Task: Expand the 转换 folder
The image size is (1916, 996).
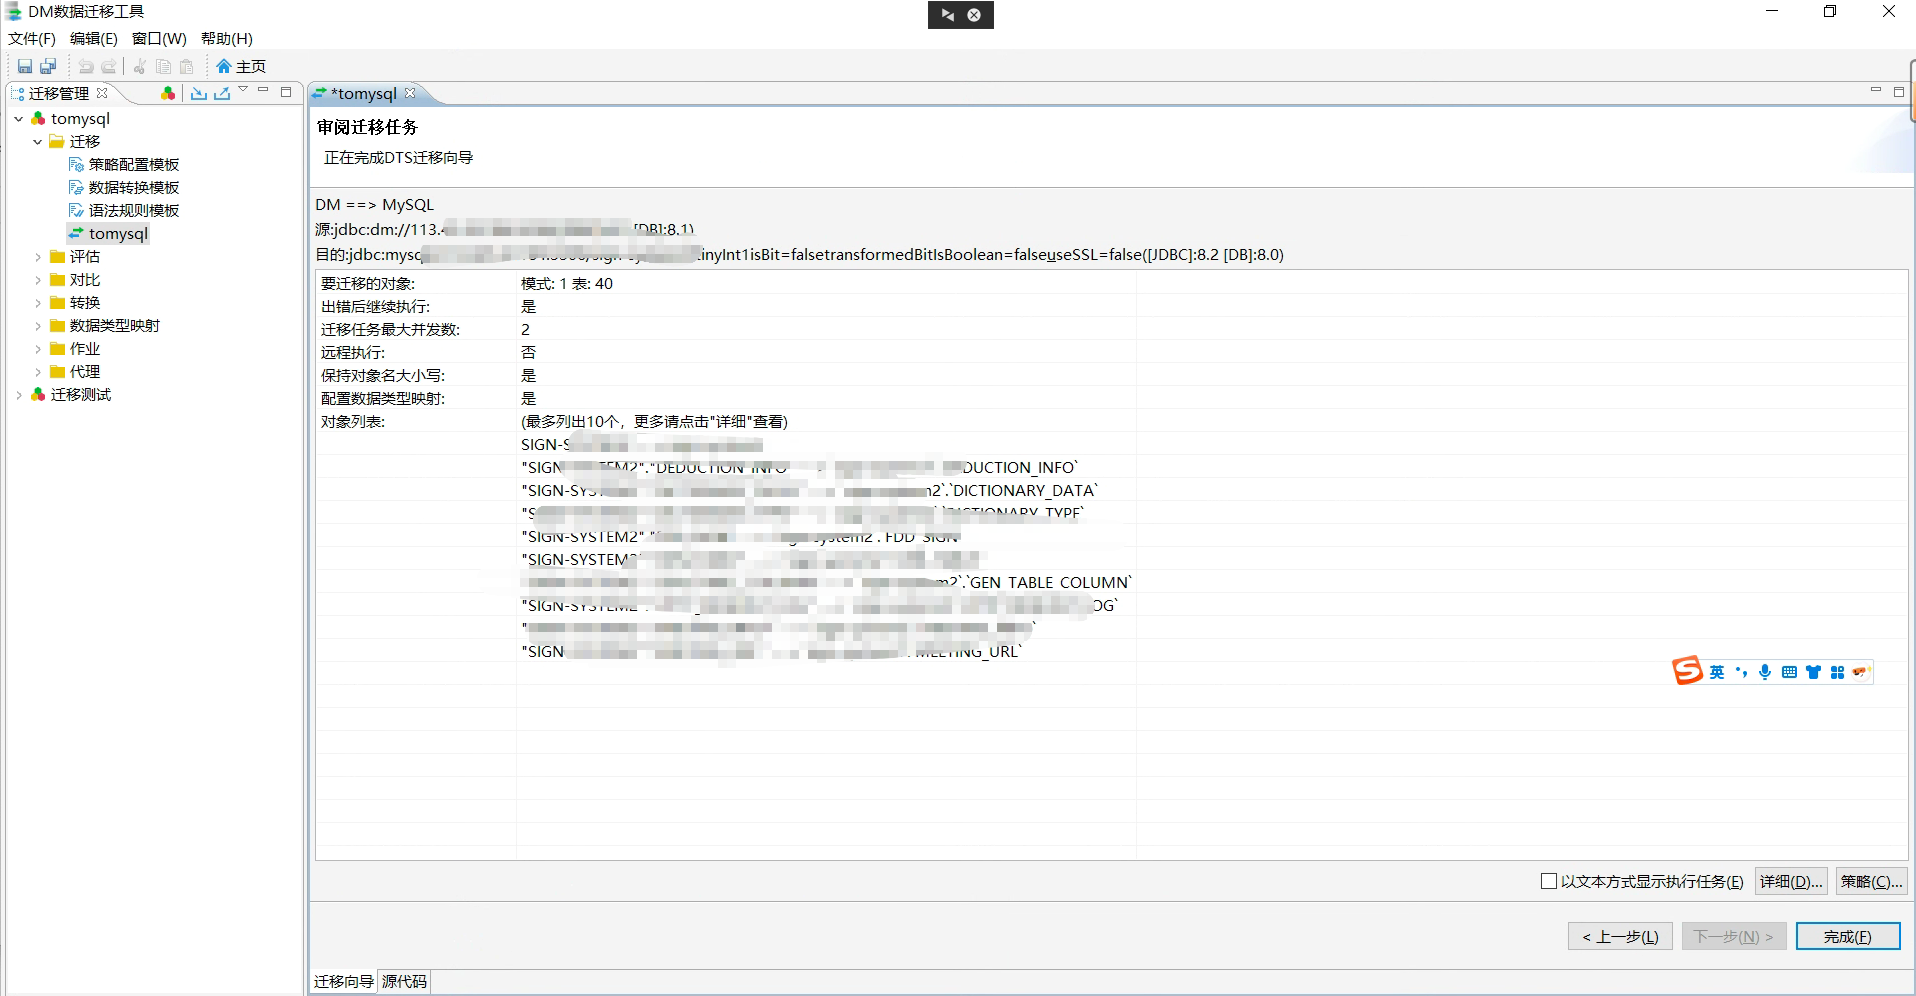Action: point(38,303)
